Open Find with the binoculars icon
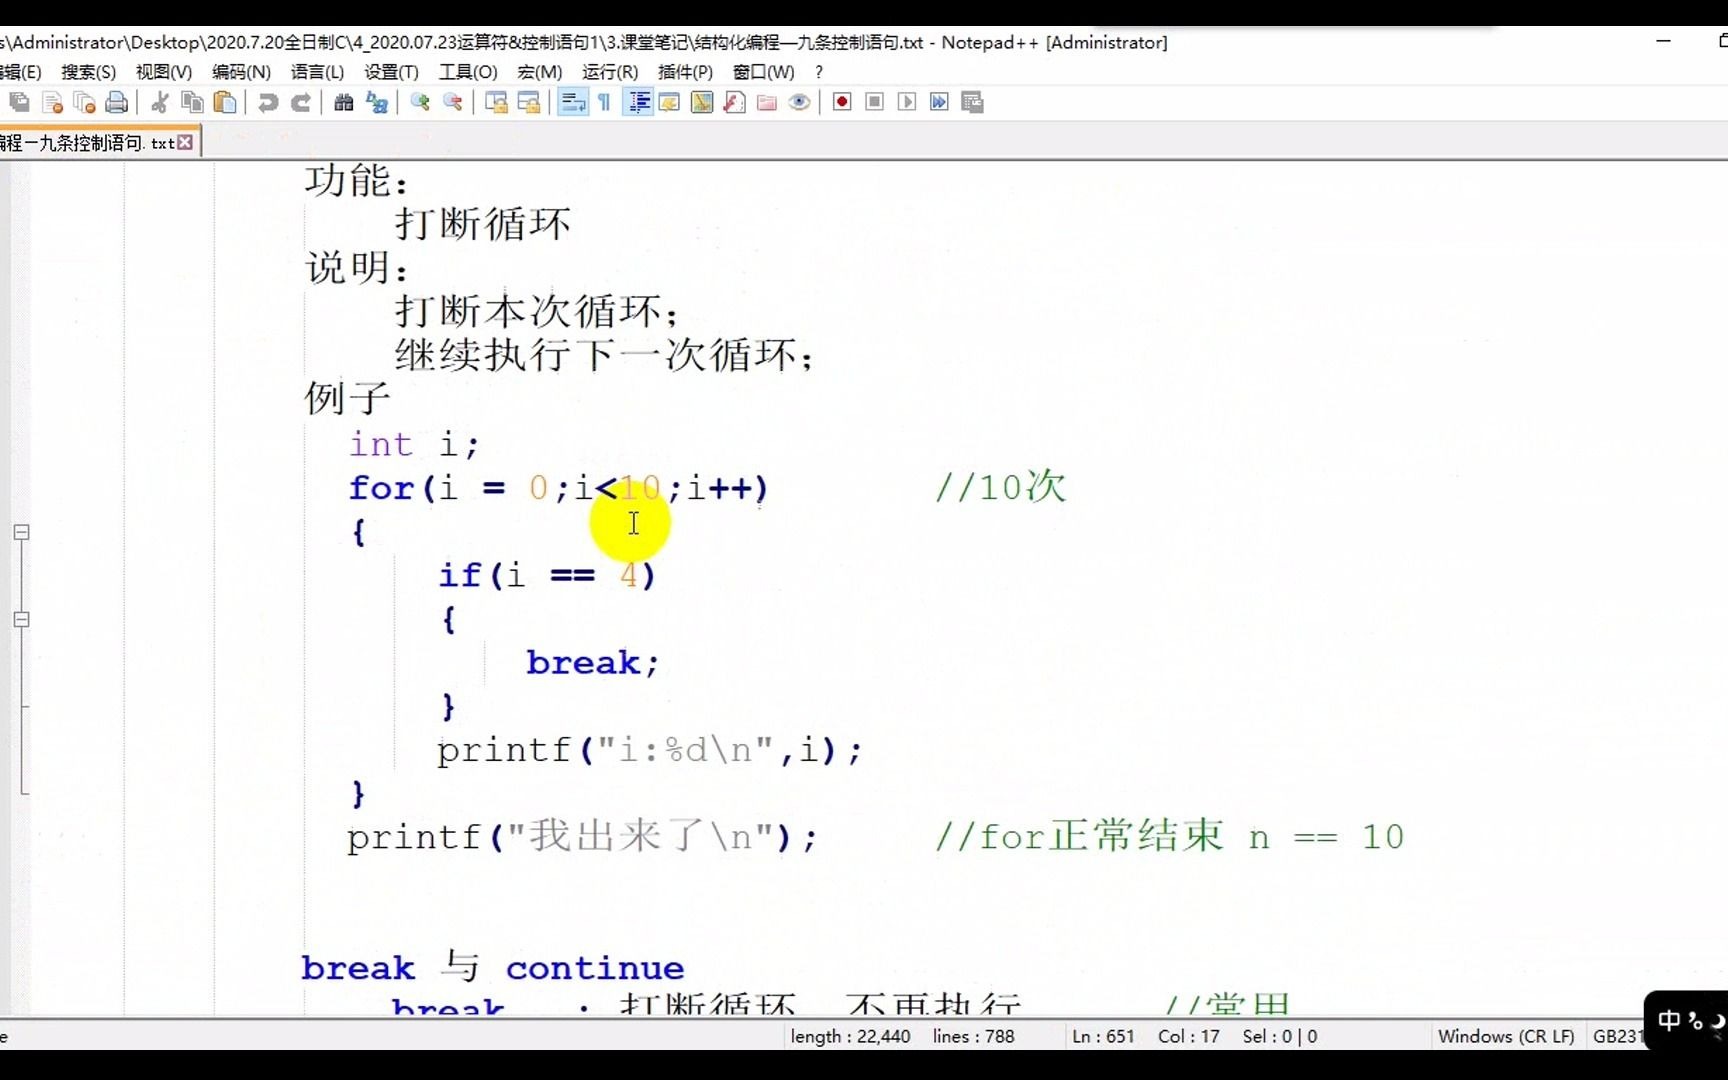 pyautogui.click(x=343, y=102)
